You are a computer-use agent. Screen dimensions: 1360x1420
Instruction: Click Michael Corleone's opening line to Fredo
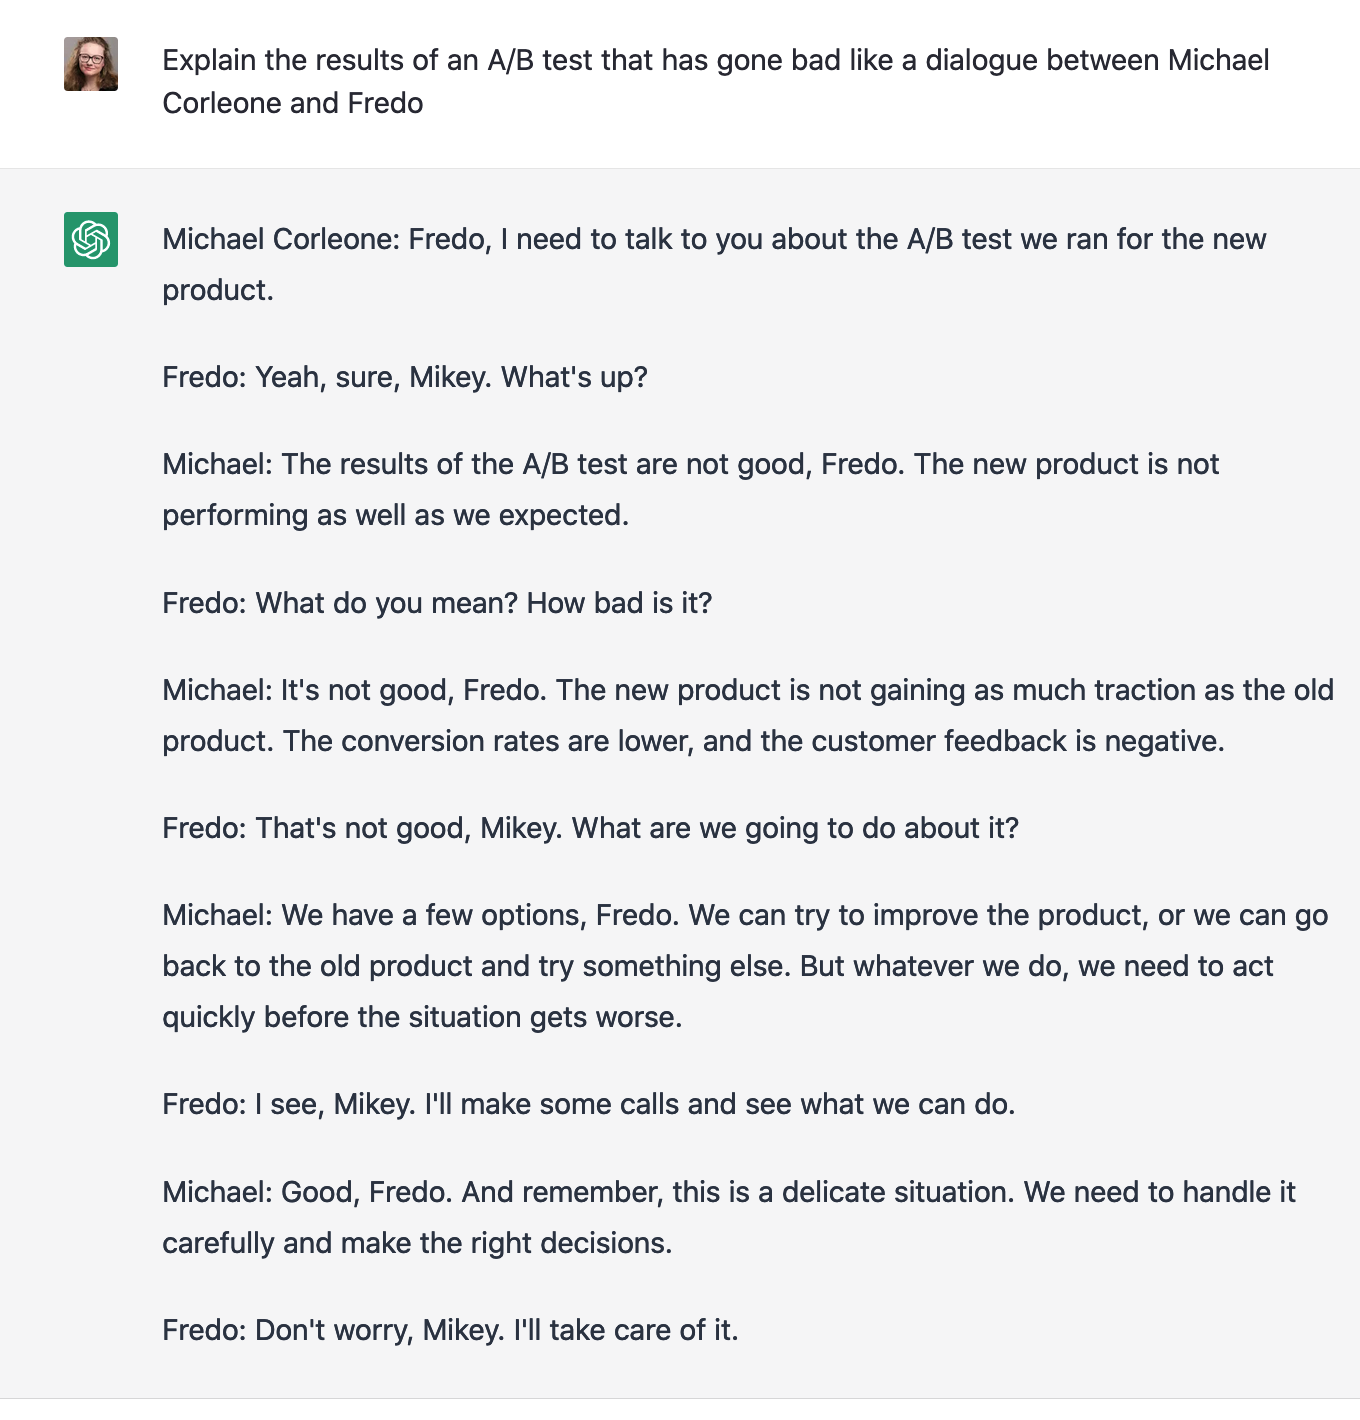click(714, 264)
